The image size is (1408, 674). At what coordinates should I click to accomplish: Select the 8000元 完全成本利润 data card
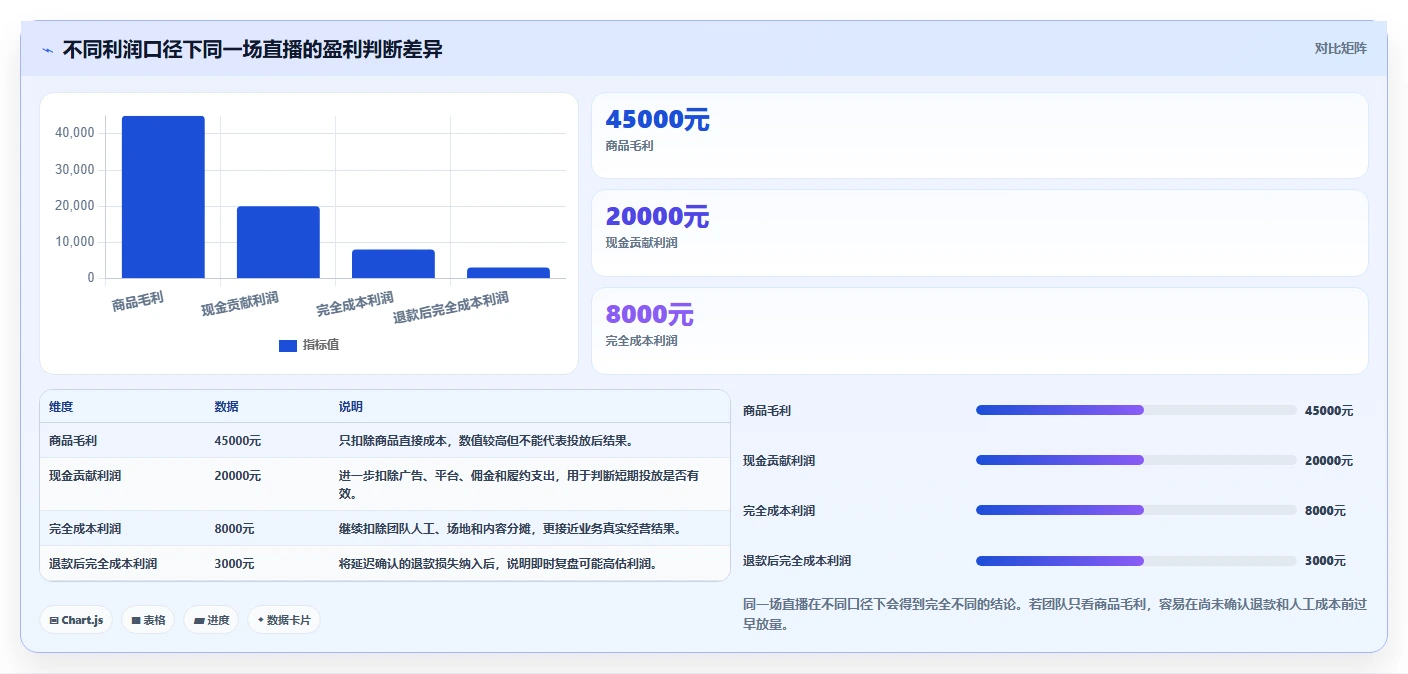click(x=979, y=331)
